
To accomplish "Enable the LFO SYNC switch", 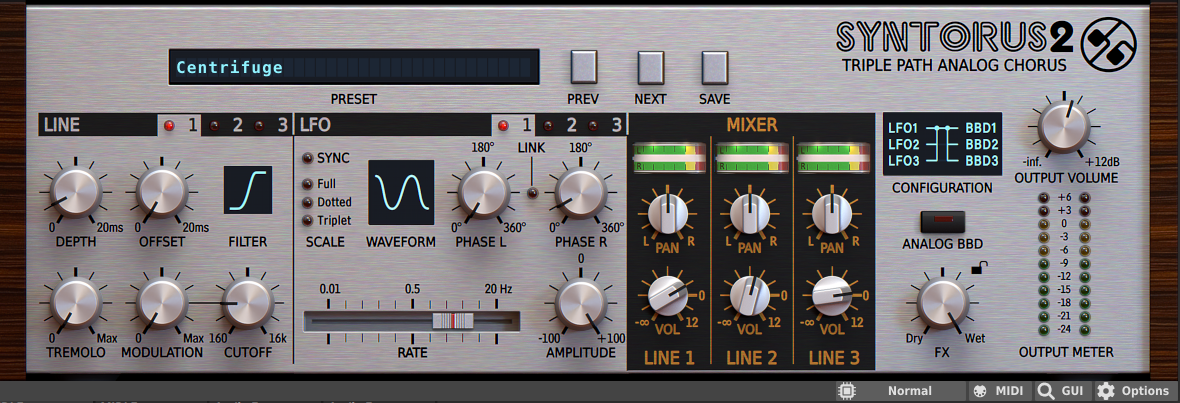I will [308, 159].
